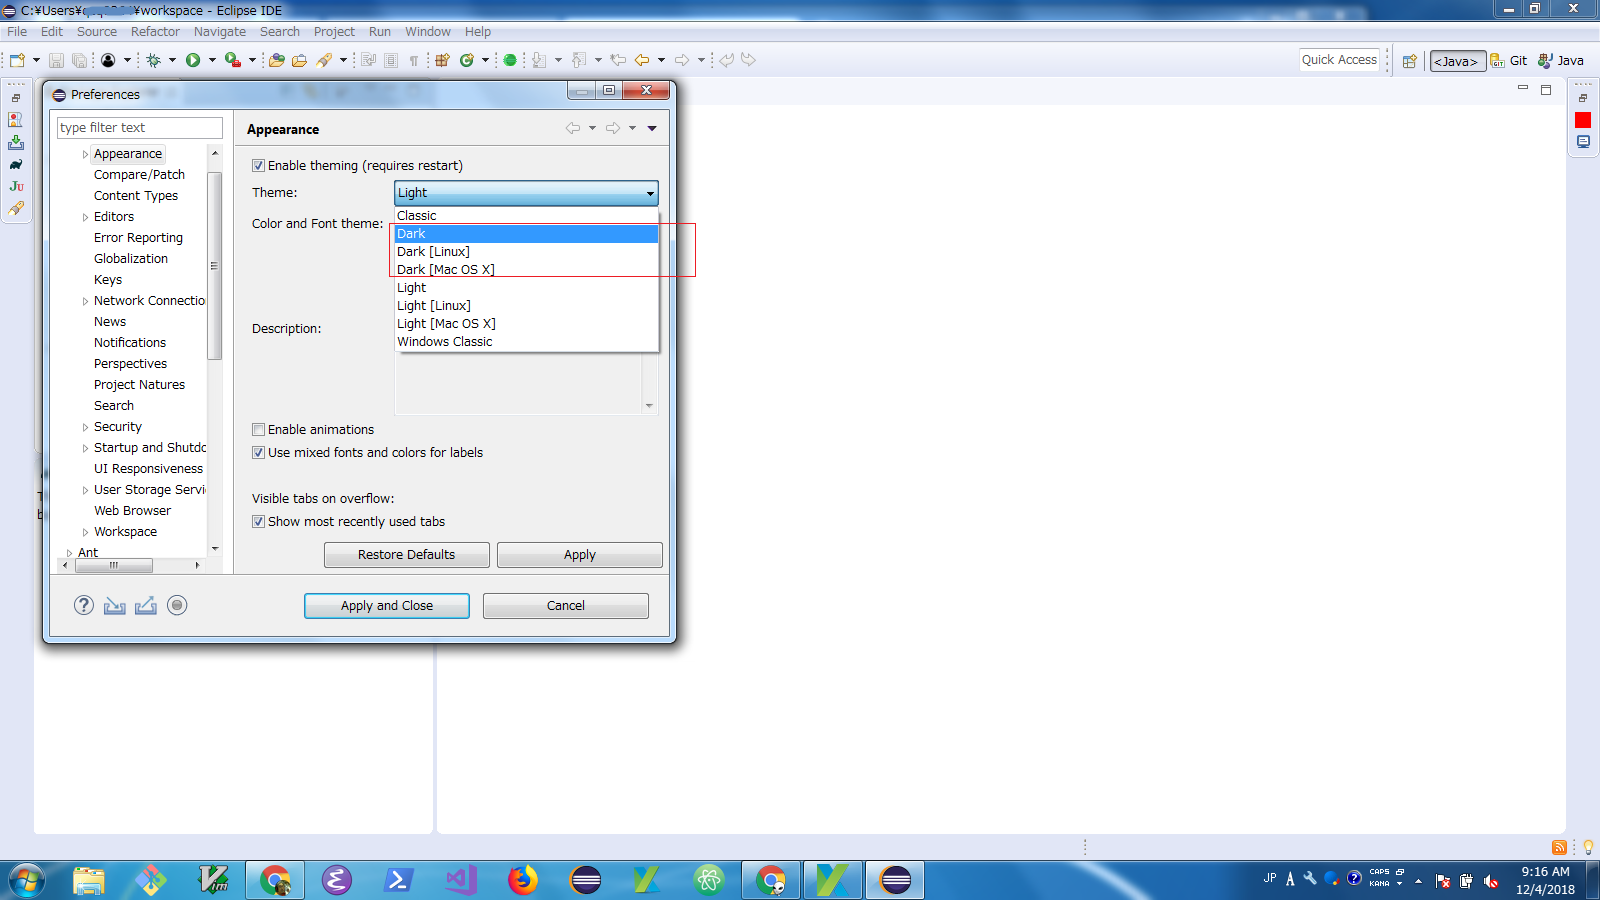Click the Help question mark icon in Preferences
Viewport: 1600px width, 900px height.
[x=84, y=605]
